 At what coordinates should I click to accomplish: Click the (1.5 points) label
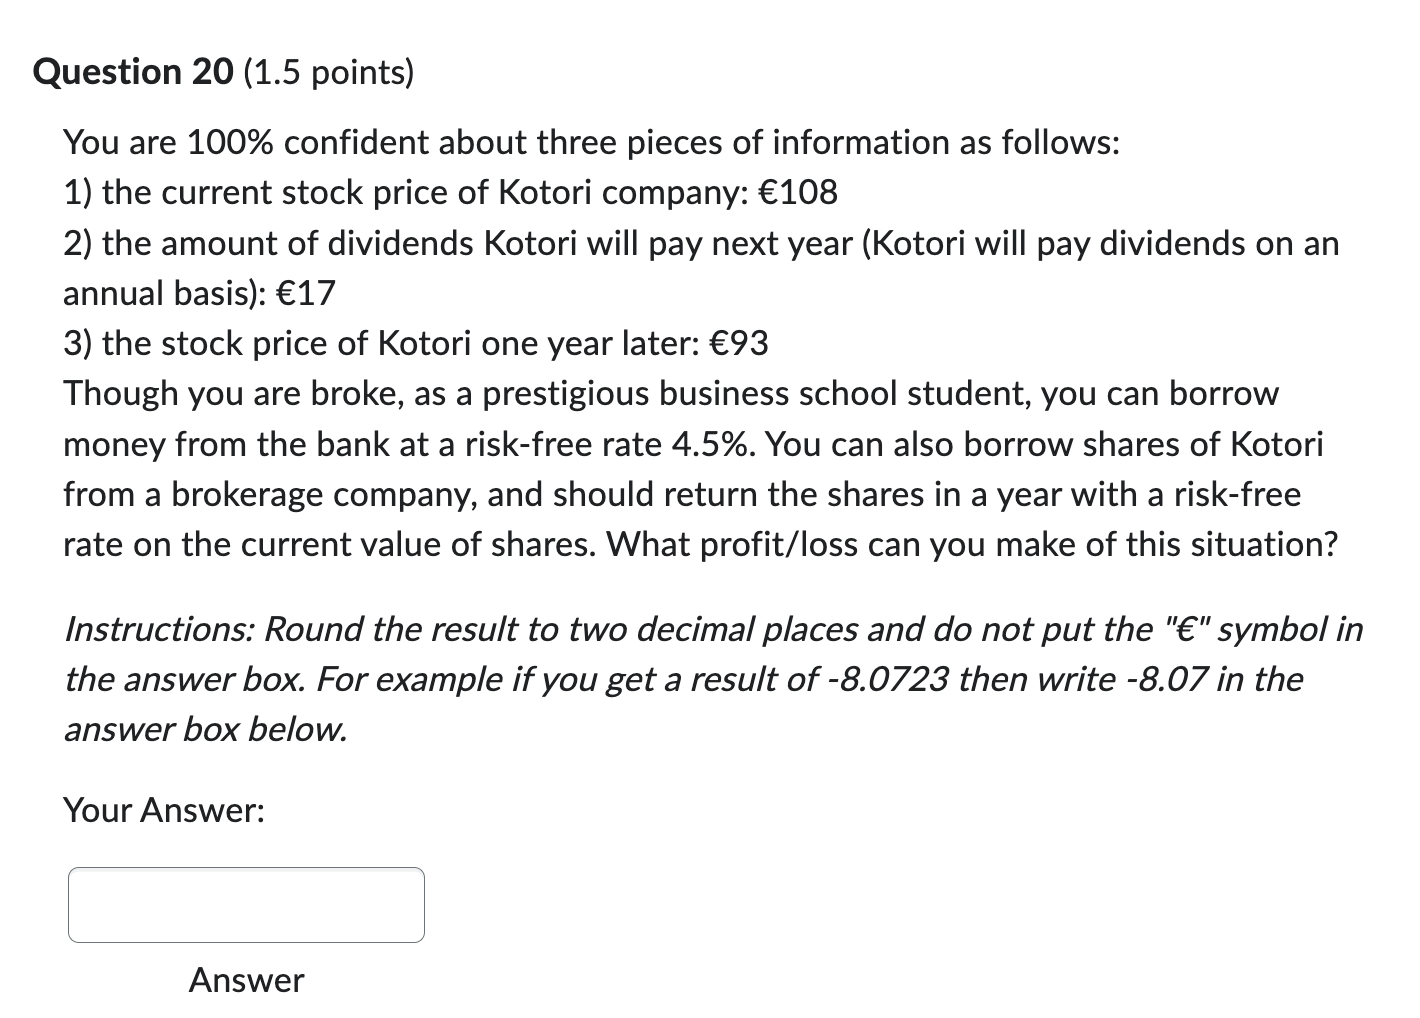(328, 72)
